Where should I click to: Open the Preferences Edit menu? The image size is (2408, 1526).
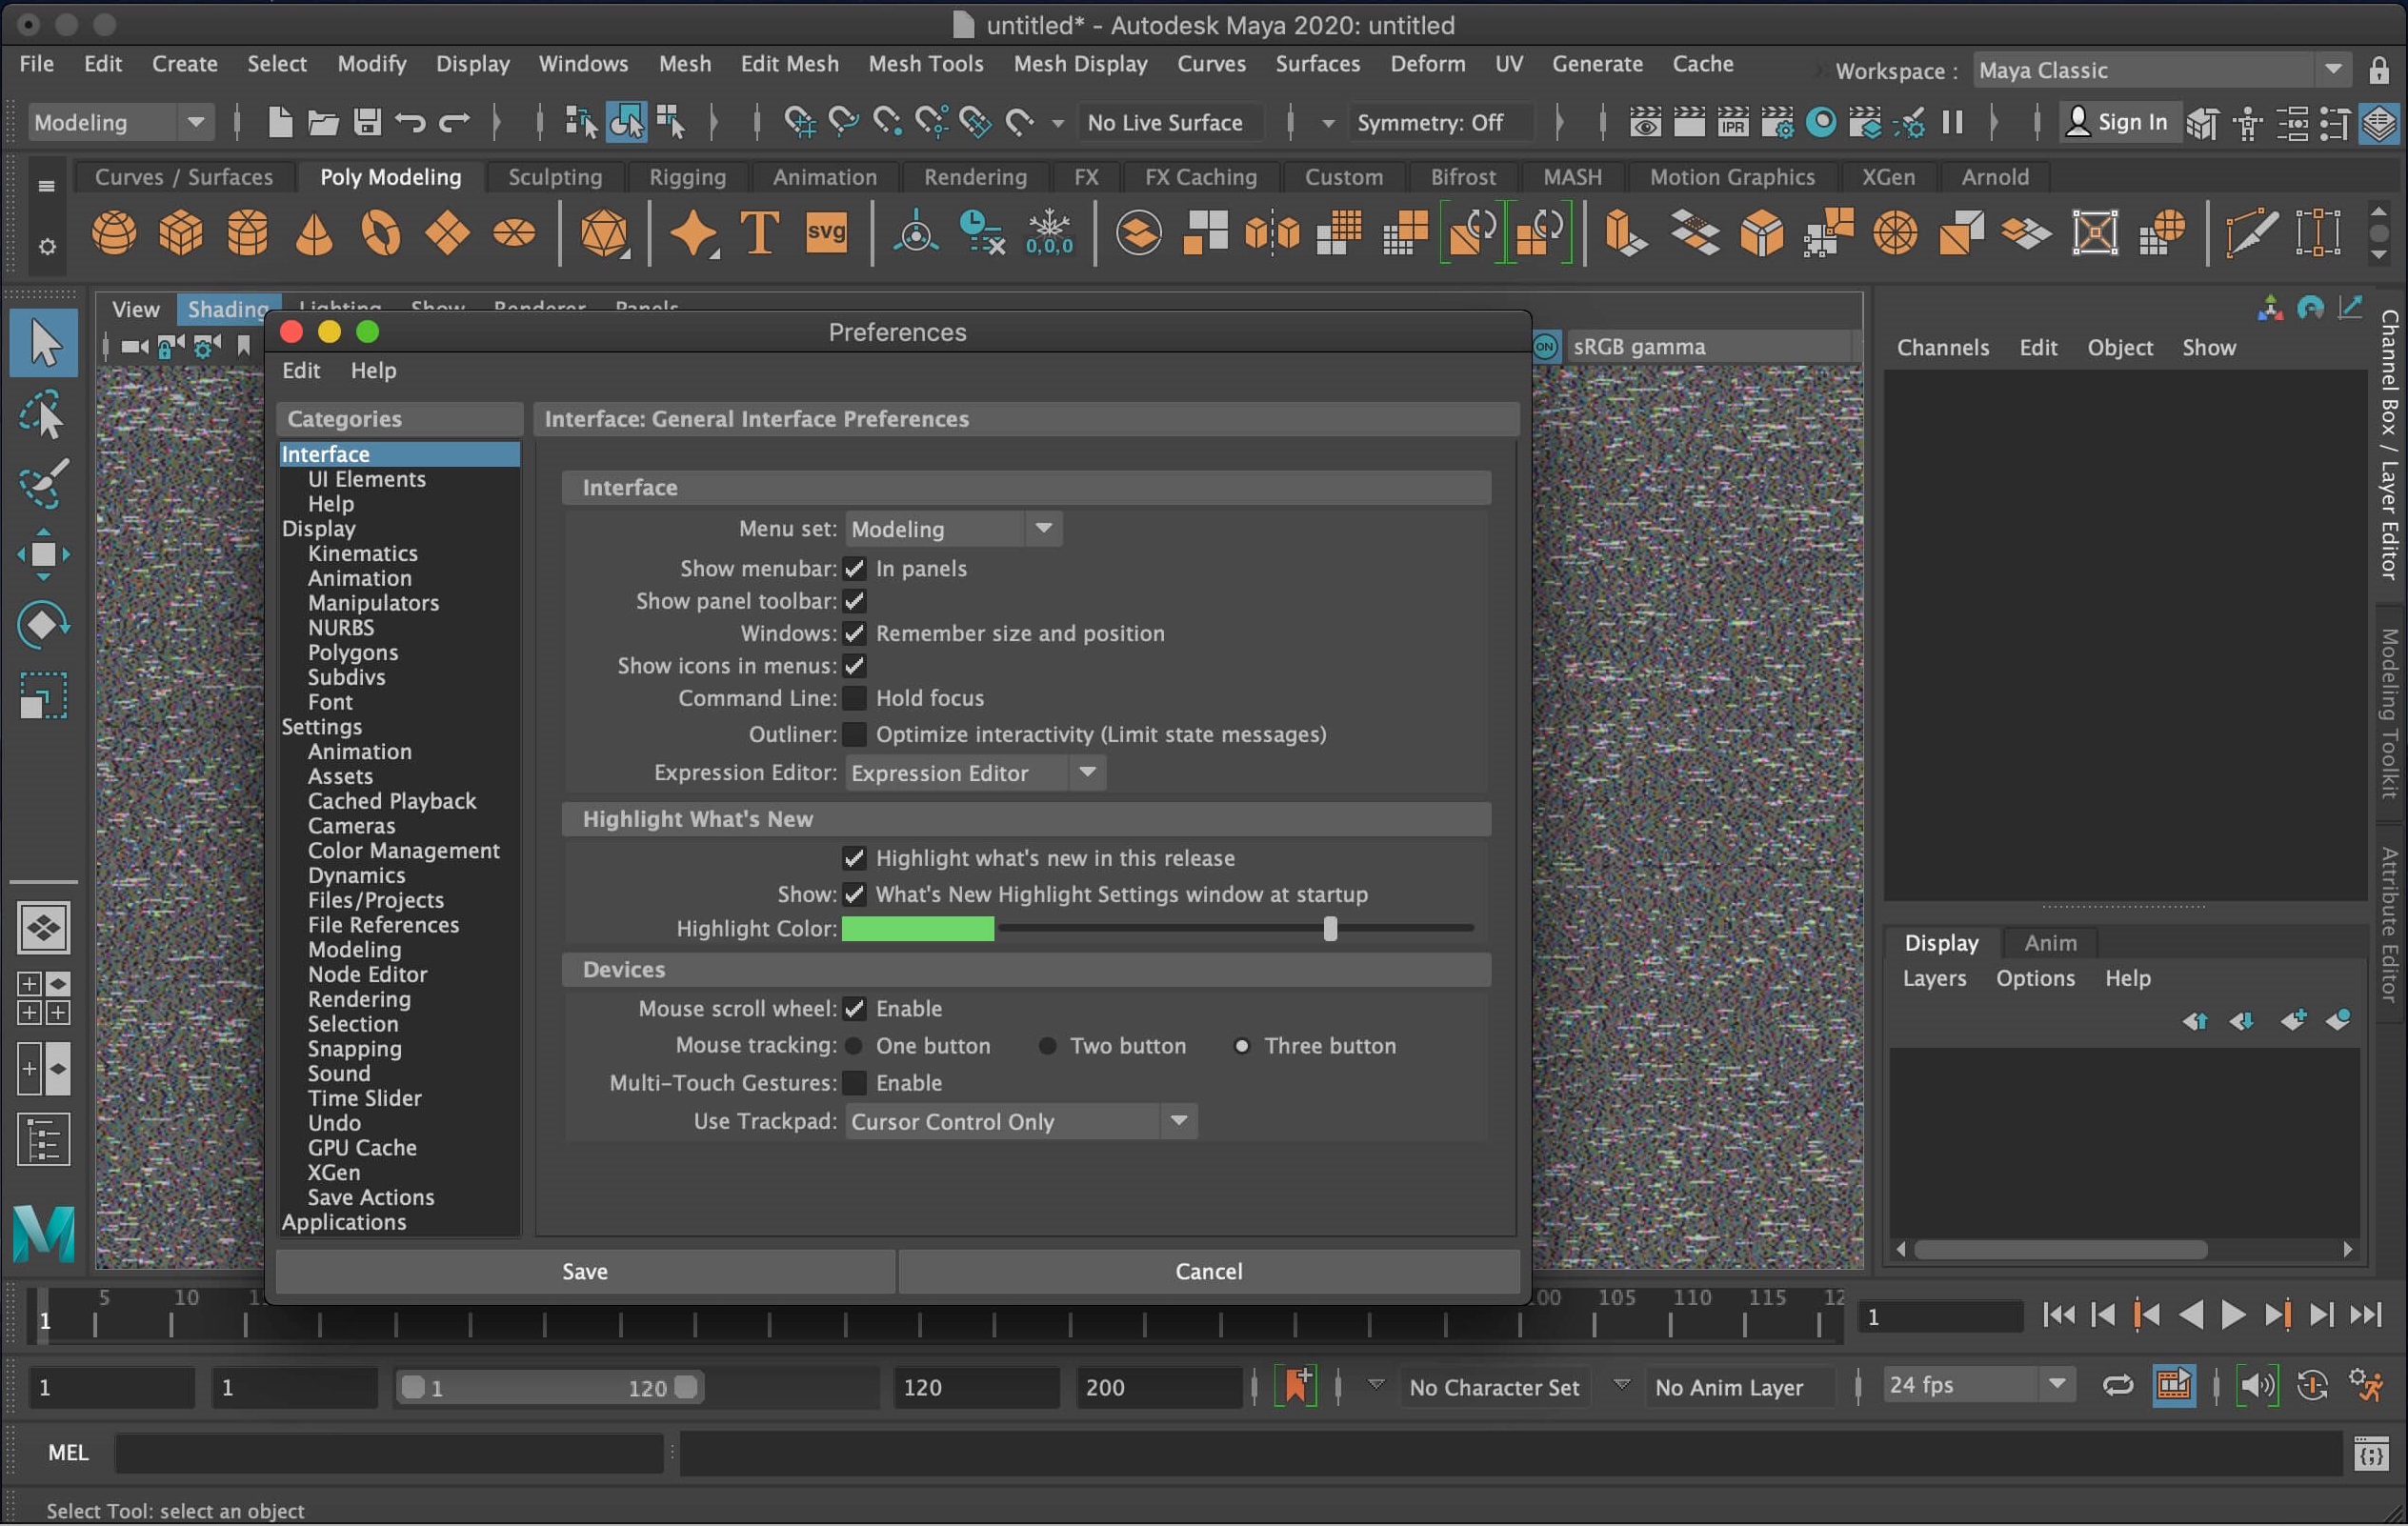coord(300,370)
